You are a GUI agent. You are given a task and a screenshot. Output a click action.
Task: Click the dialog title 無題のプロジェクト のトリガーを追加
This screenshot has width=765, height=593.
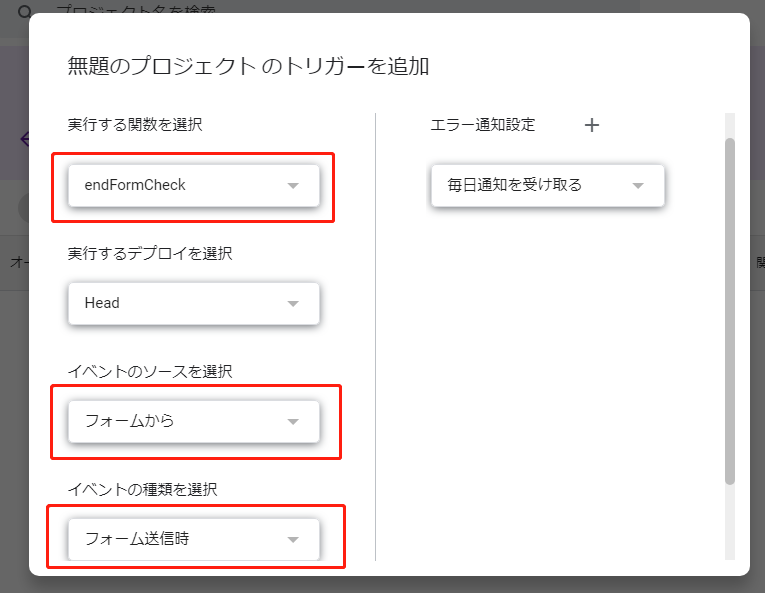click(248, 66)
